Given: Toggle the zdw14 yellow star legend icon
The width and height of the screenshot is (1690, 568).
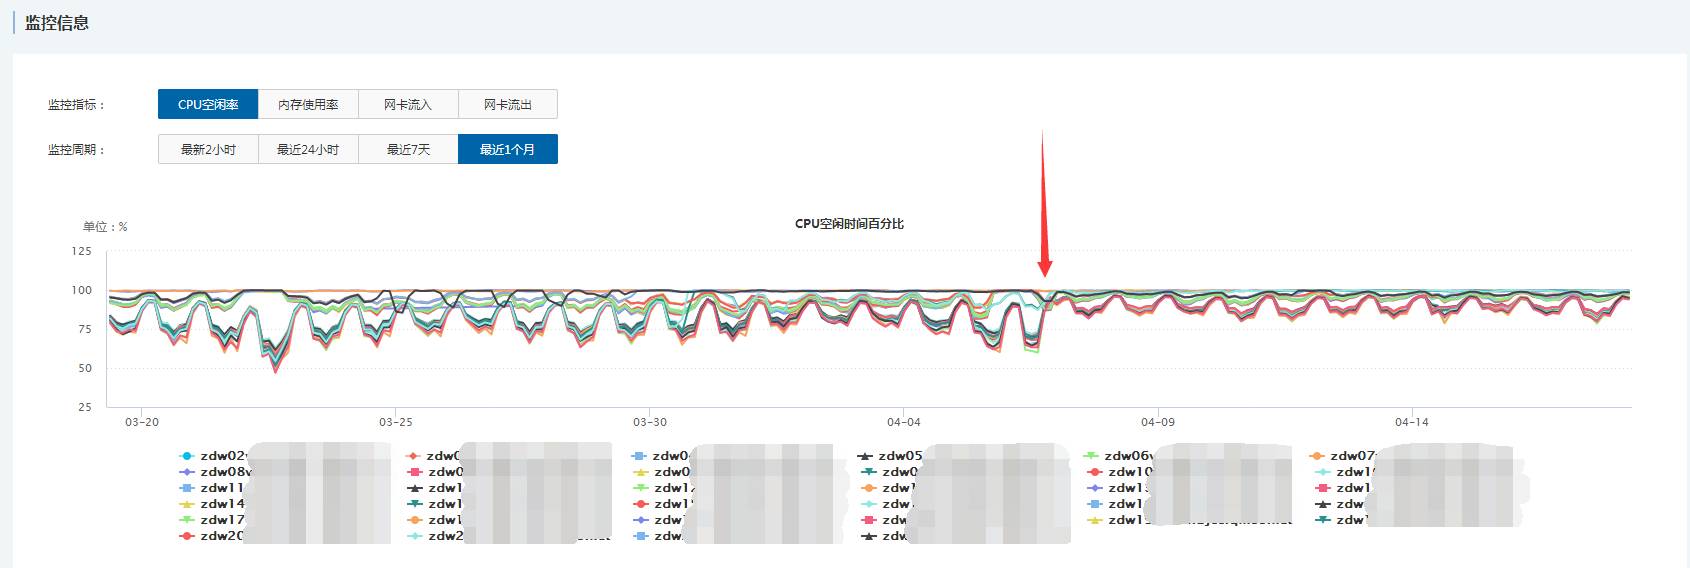Looking at the screenshot, I should tap(187, 504).
